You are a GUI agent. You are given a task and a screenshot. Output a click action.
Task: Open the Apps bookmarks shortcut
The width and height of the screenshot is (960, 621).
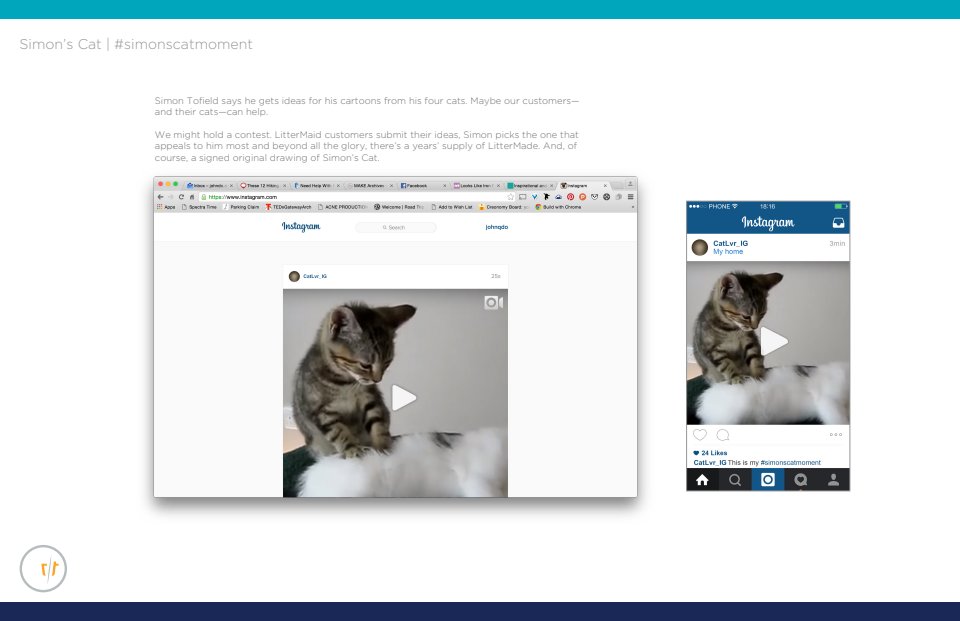pos(166,207)
